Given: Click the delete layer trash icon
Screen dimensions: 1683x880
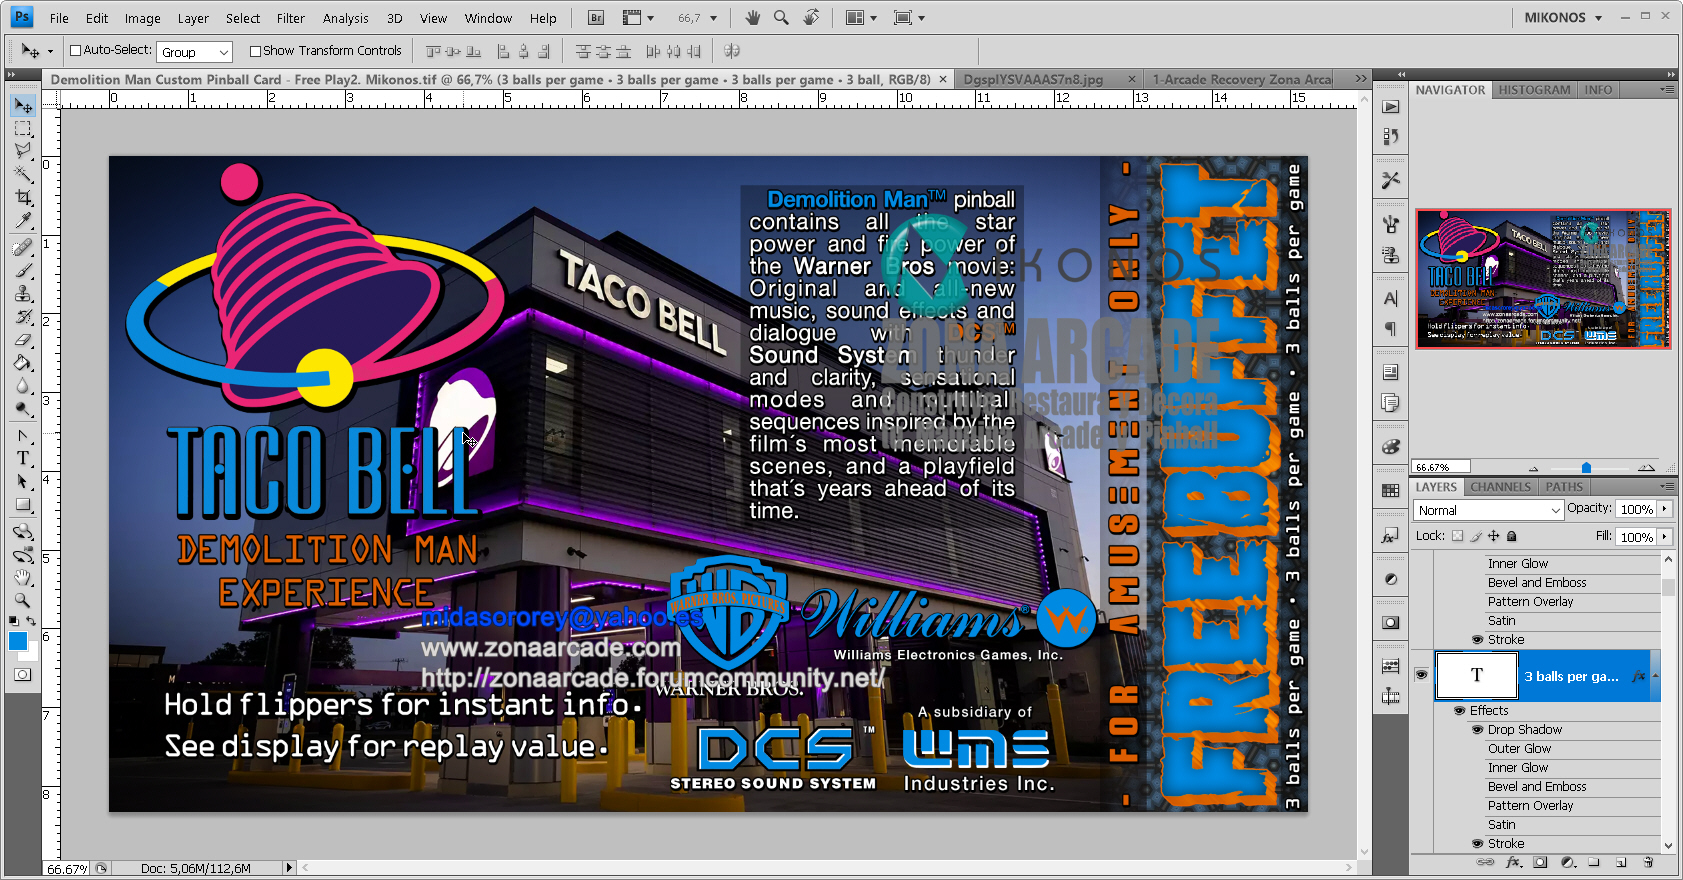Looking at the screenshot, I should point(1648,862).
